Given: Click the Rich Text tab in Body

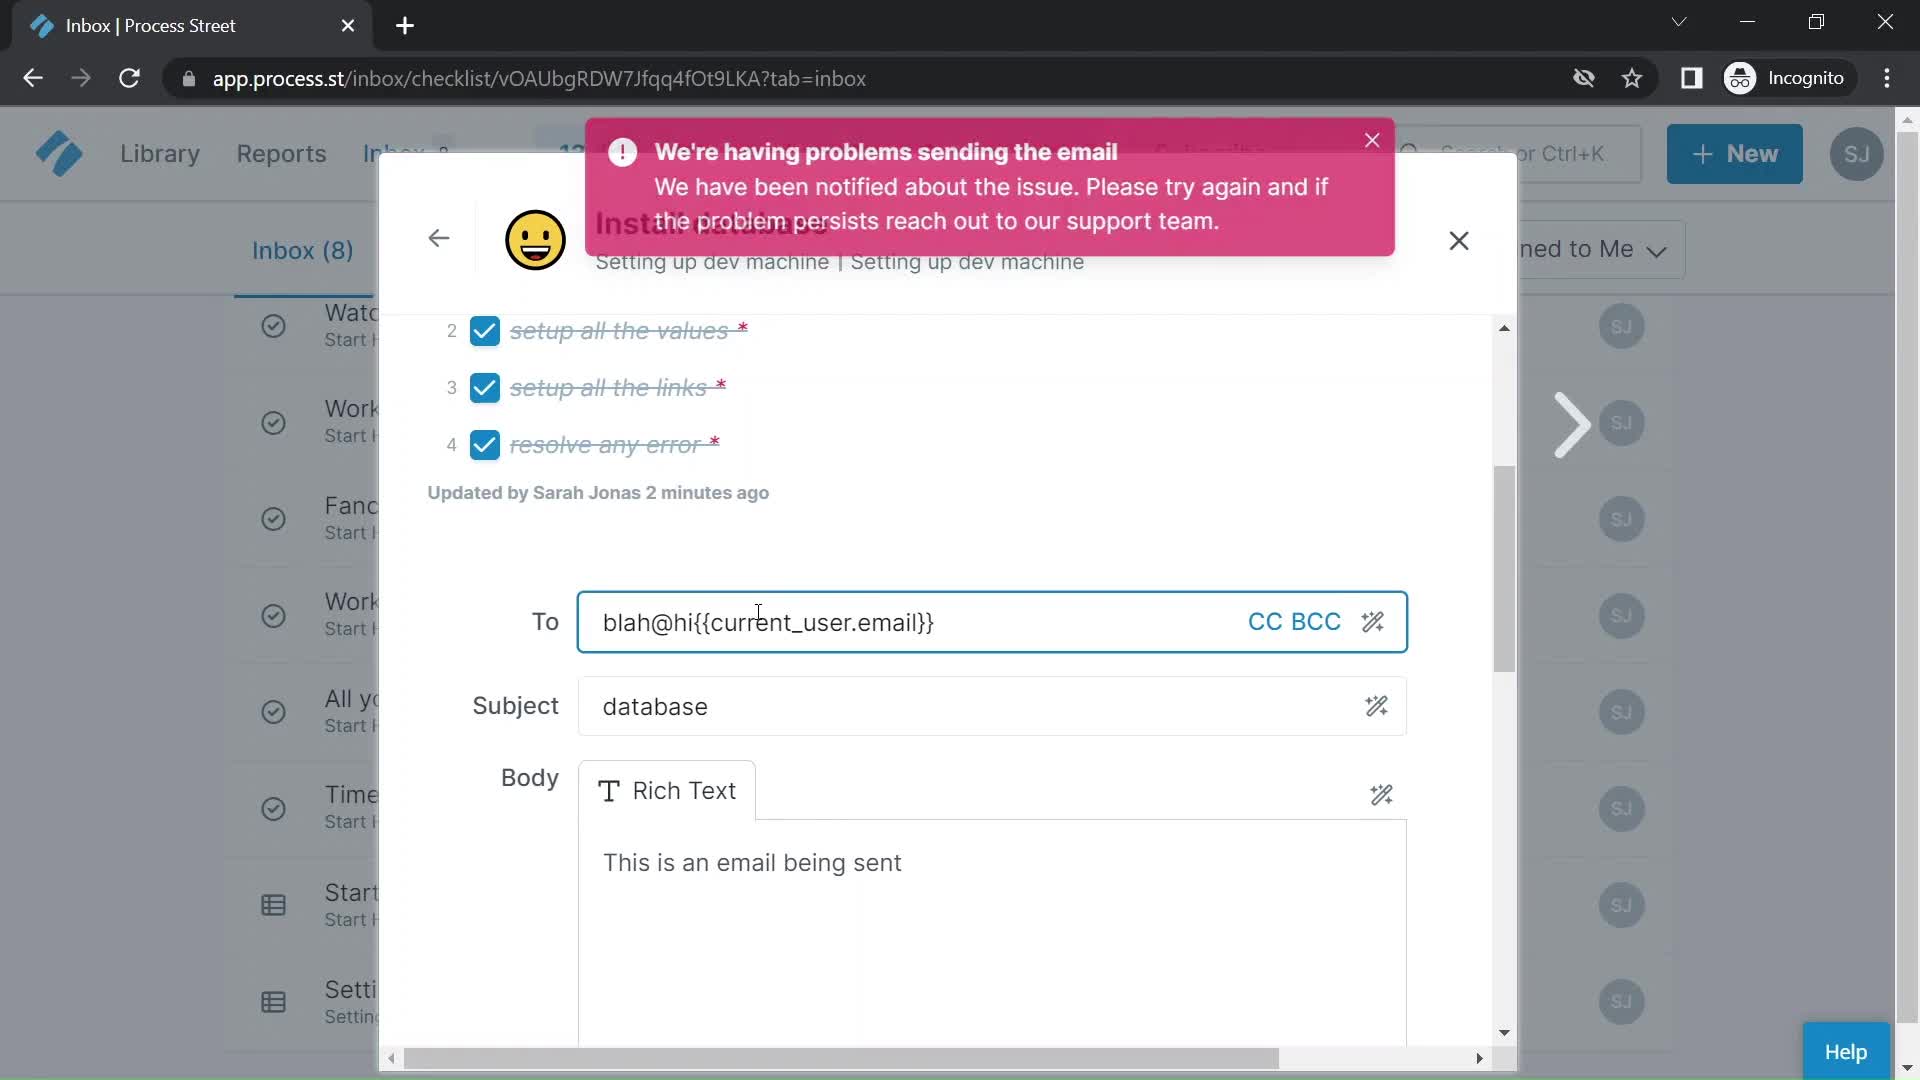Looking at the screenshot, I should pos(666,790).
